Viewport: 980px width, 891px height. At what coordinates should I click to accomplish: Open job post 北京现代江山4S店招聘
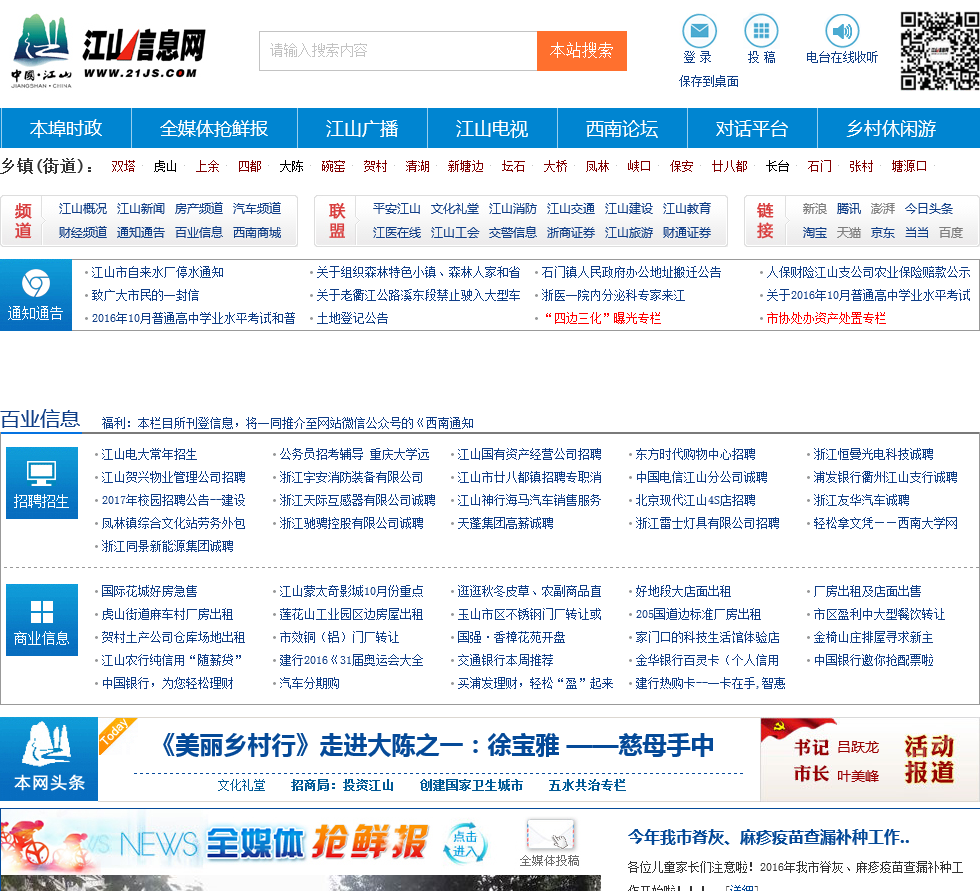[696, 500]
